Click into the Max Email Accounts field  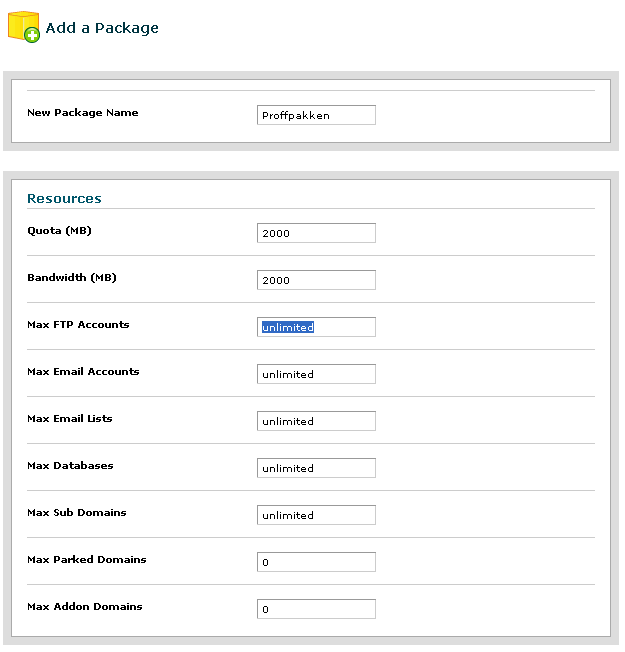pyautogui.click(x=316, y=374)
